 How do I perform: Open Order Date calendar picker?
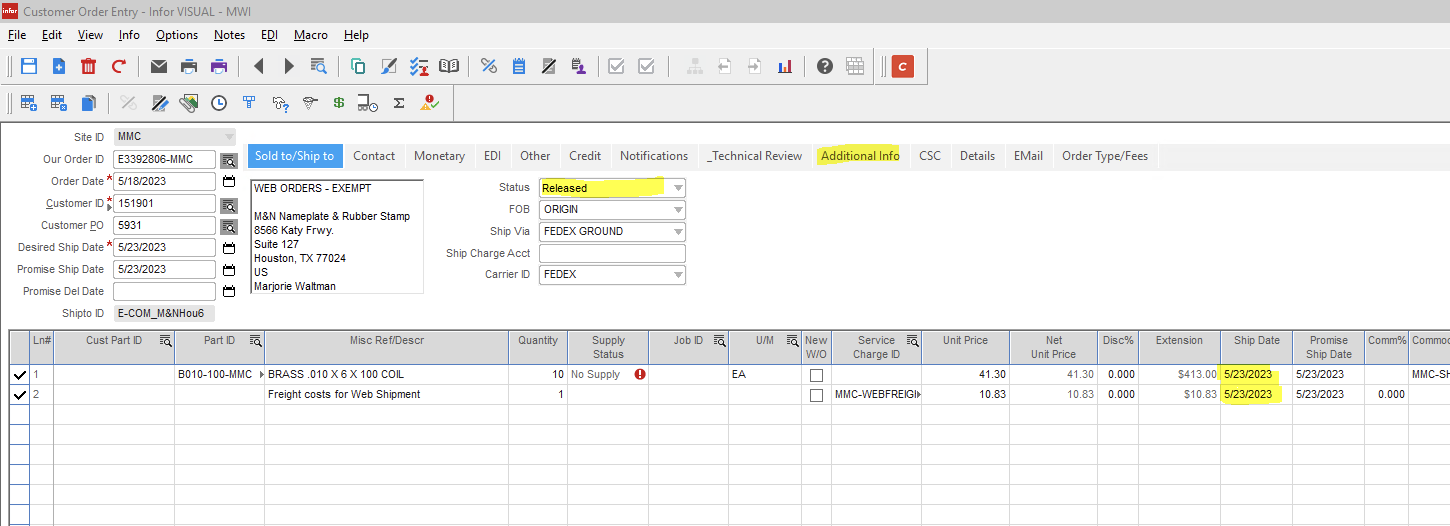229,182
